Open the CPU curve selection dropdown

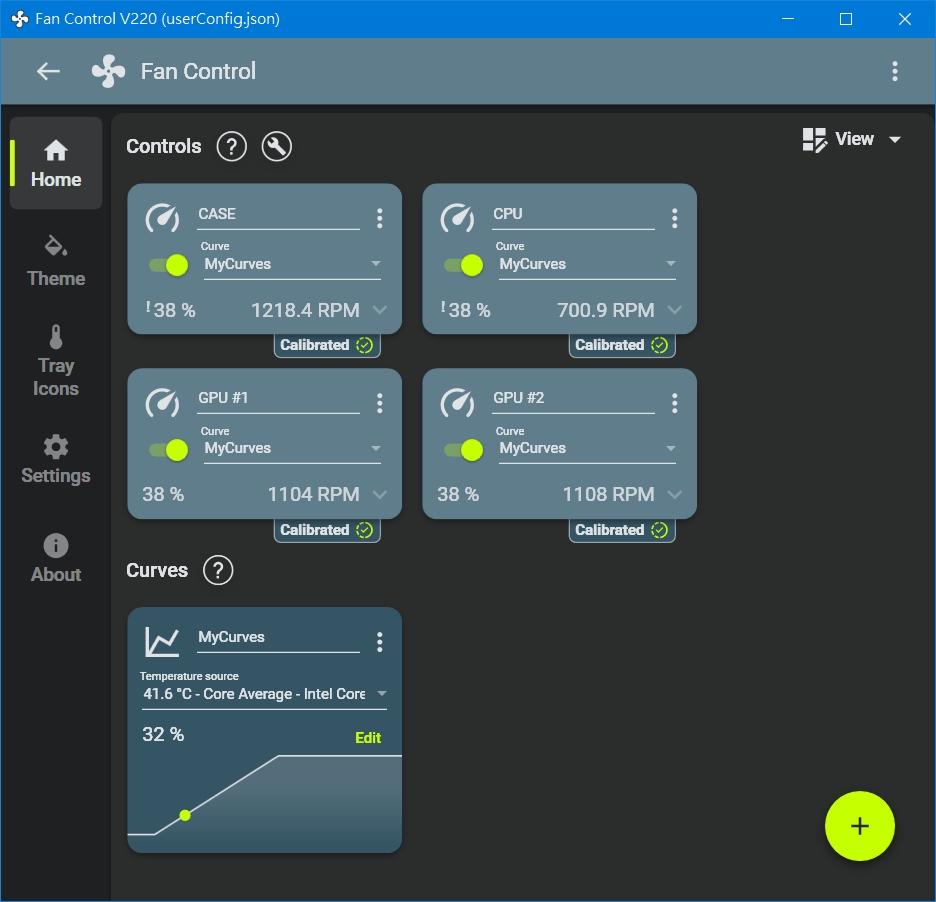point(587,265)
